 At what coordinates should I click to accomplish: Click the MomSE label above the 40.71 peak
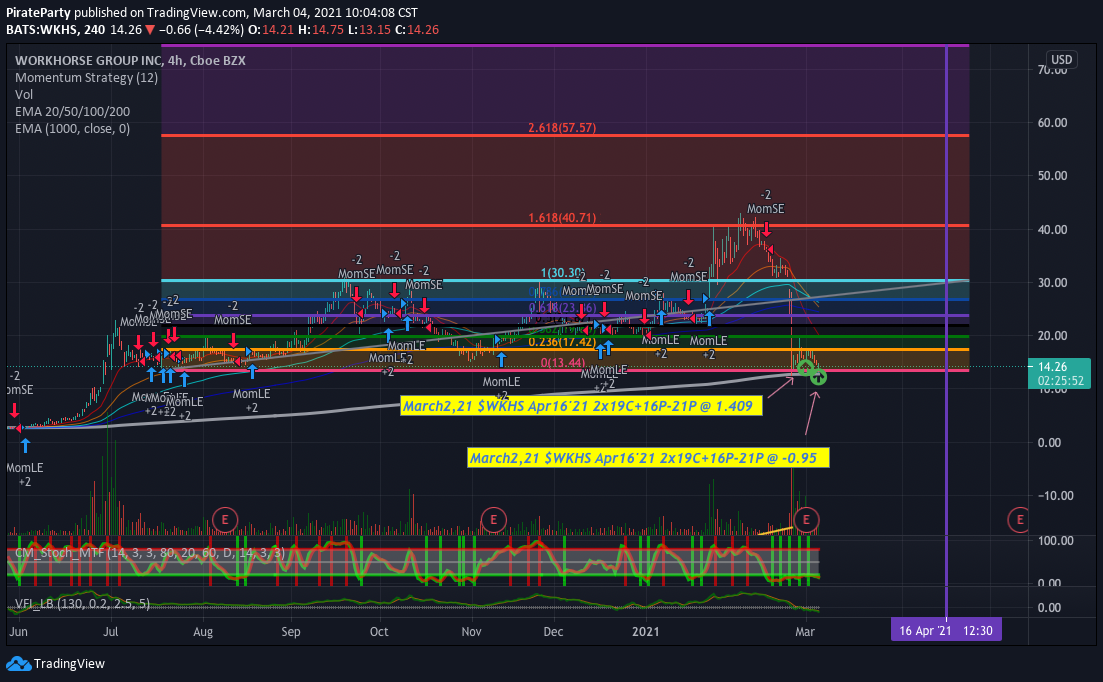point(765,209)
